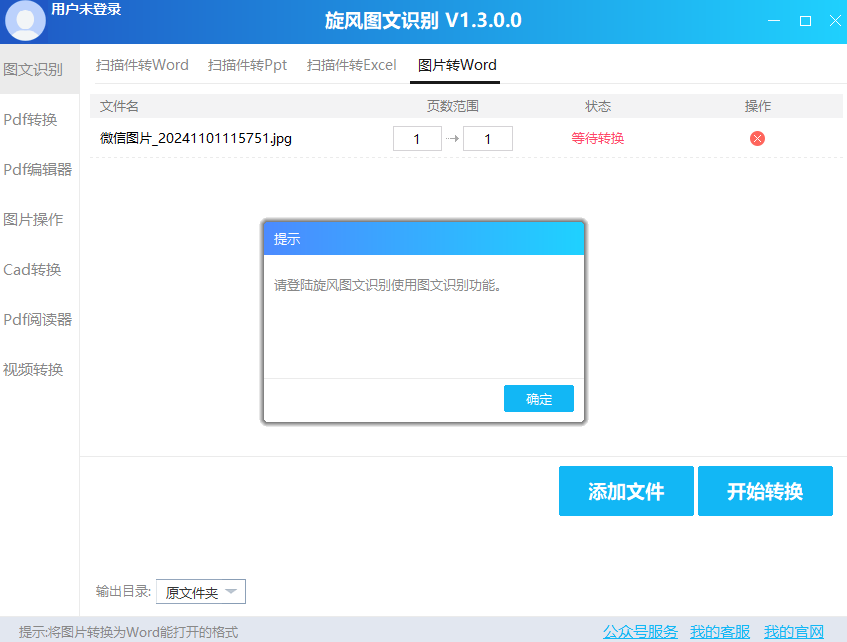Click the 等待转换 status text
Screen dimensions: 847x642
click(x=597, y=139)
